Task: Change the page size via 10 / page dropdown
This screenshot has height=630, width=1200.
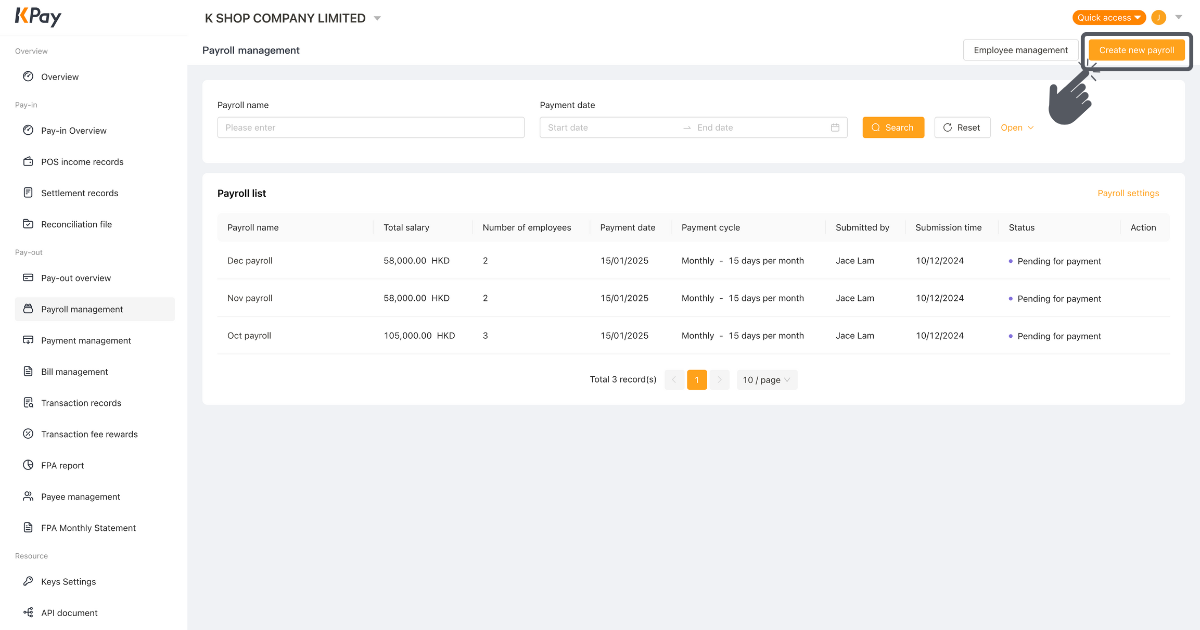Action: click(x=766, y=379)
